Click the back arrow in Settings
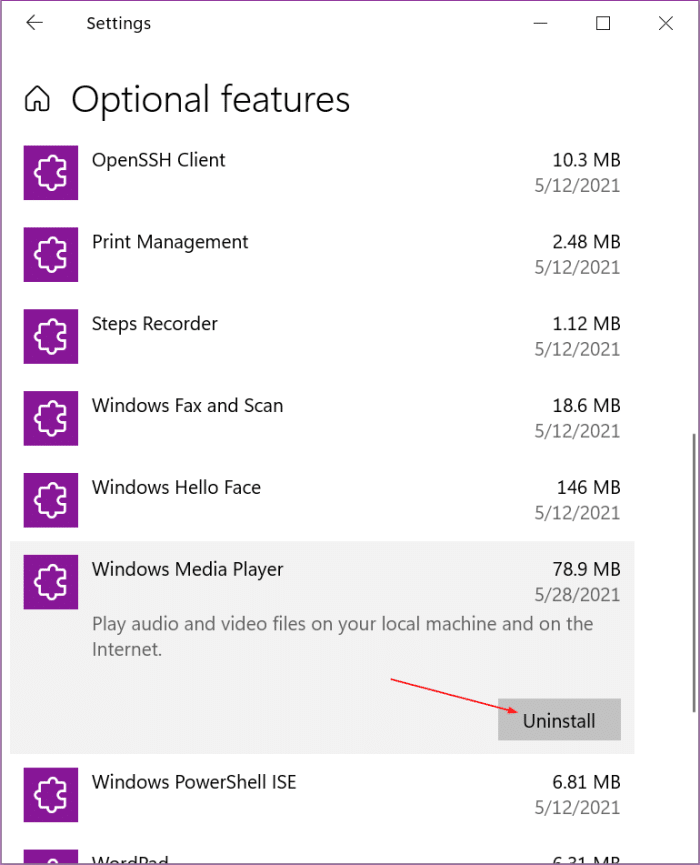Image resolution: width=700 pixels, height=865 pixels. (34, 22)
